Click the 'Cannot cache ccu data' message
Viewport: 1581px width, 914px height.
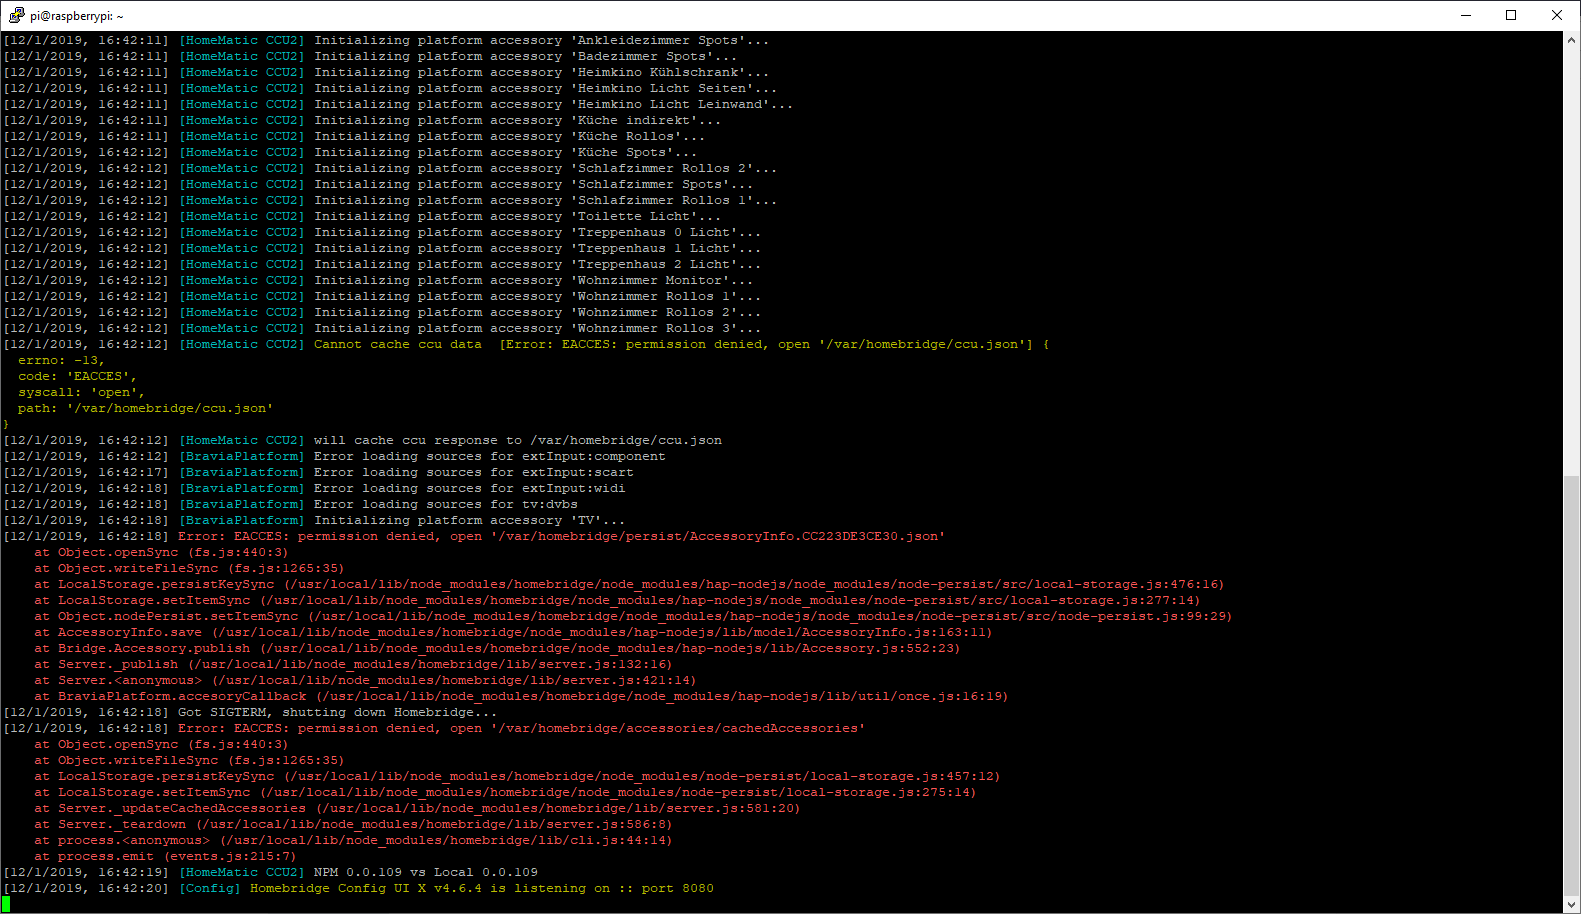(x=397, y=344)
